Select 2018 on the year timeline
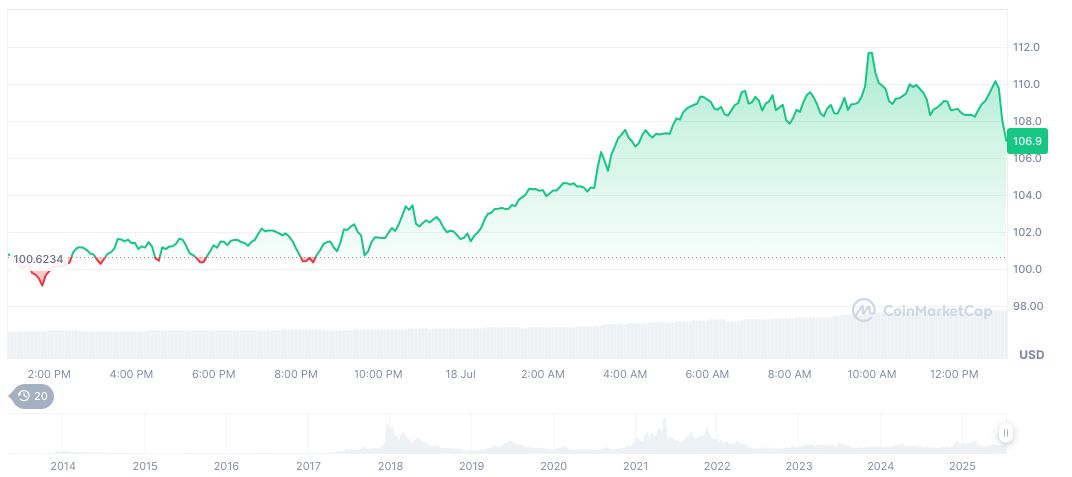Viewport: 1072px width, 477px height. [390, 466]
